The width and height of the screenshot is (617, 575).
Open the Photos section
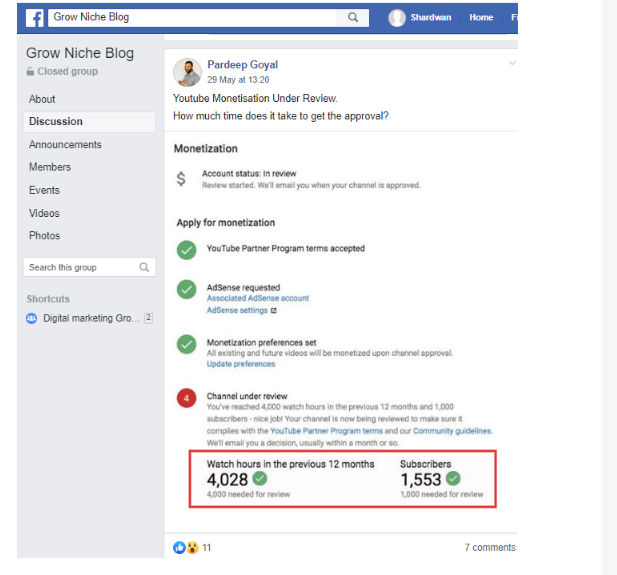(44, 236)
